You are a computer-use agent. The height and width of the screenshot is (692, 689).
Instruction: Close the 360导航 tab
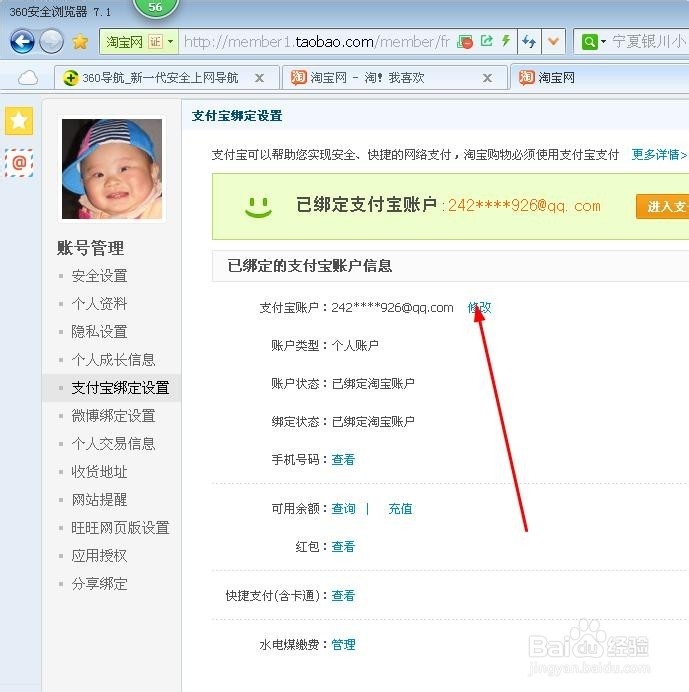point(260,78)
